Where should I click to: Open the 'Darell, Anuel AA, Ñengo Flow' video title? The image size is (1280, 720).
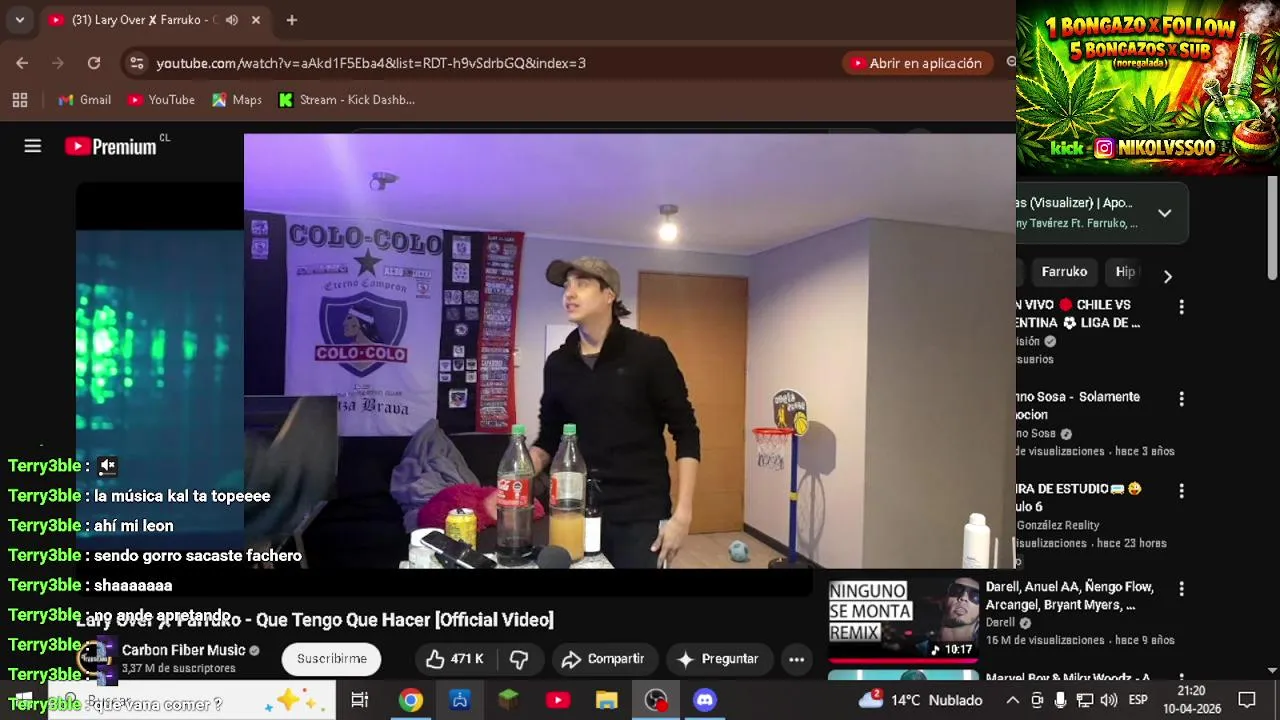click(x=1070, y=596)
